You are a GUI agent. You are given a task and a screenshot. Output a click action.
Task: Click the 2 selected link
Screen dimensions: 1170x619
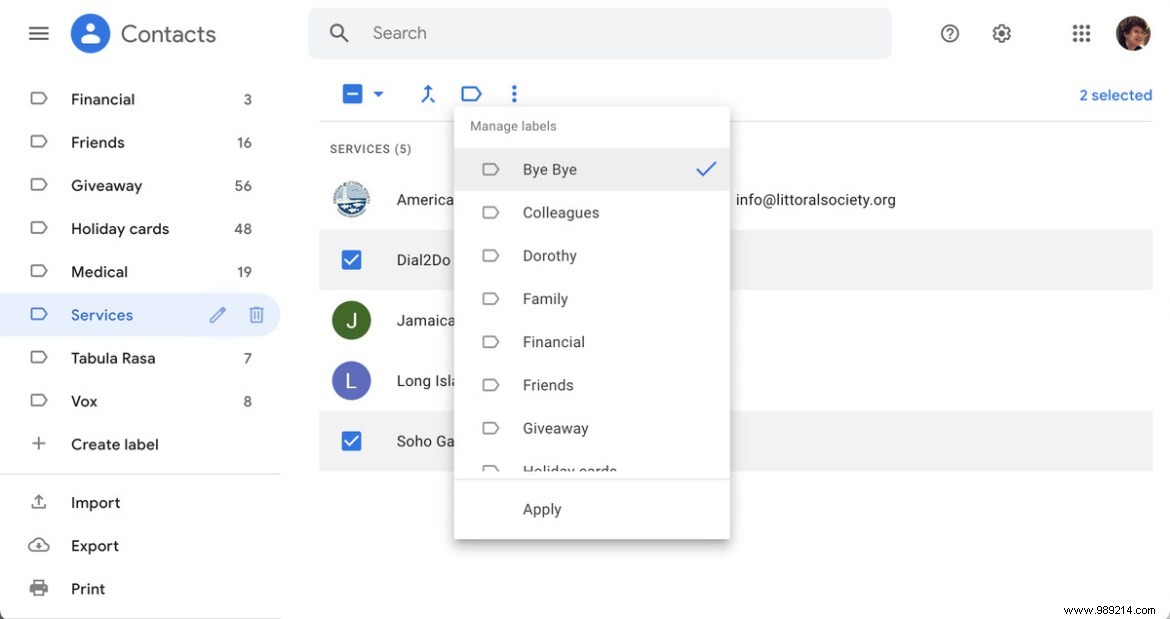pyautogui.click(x=1115, y=94)
